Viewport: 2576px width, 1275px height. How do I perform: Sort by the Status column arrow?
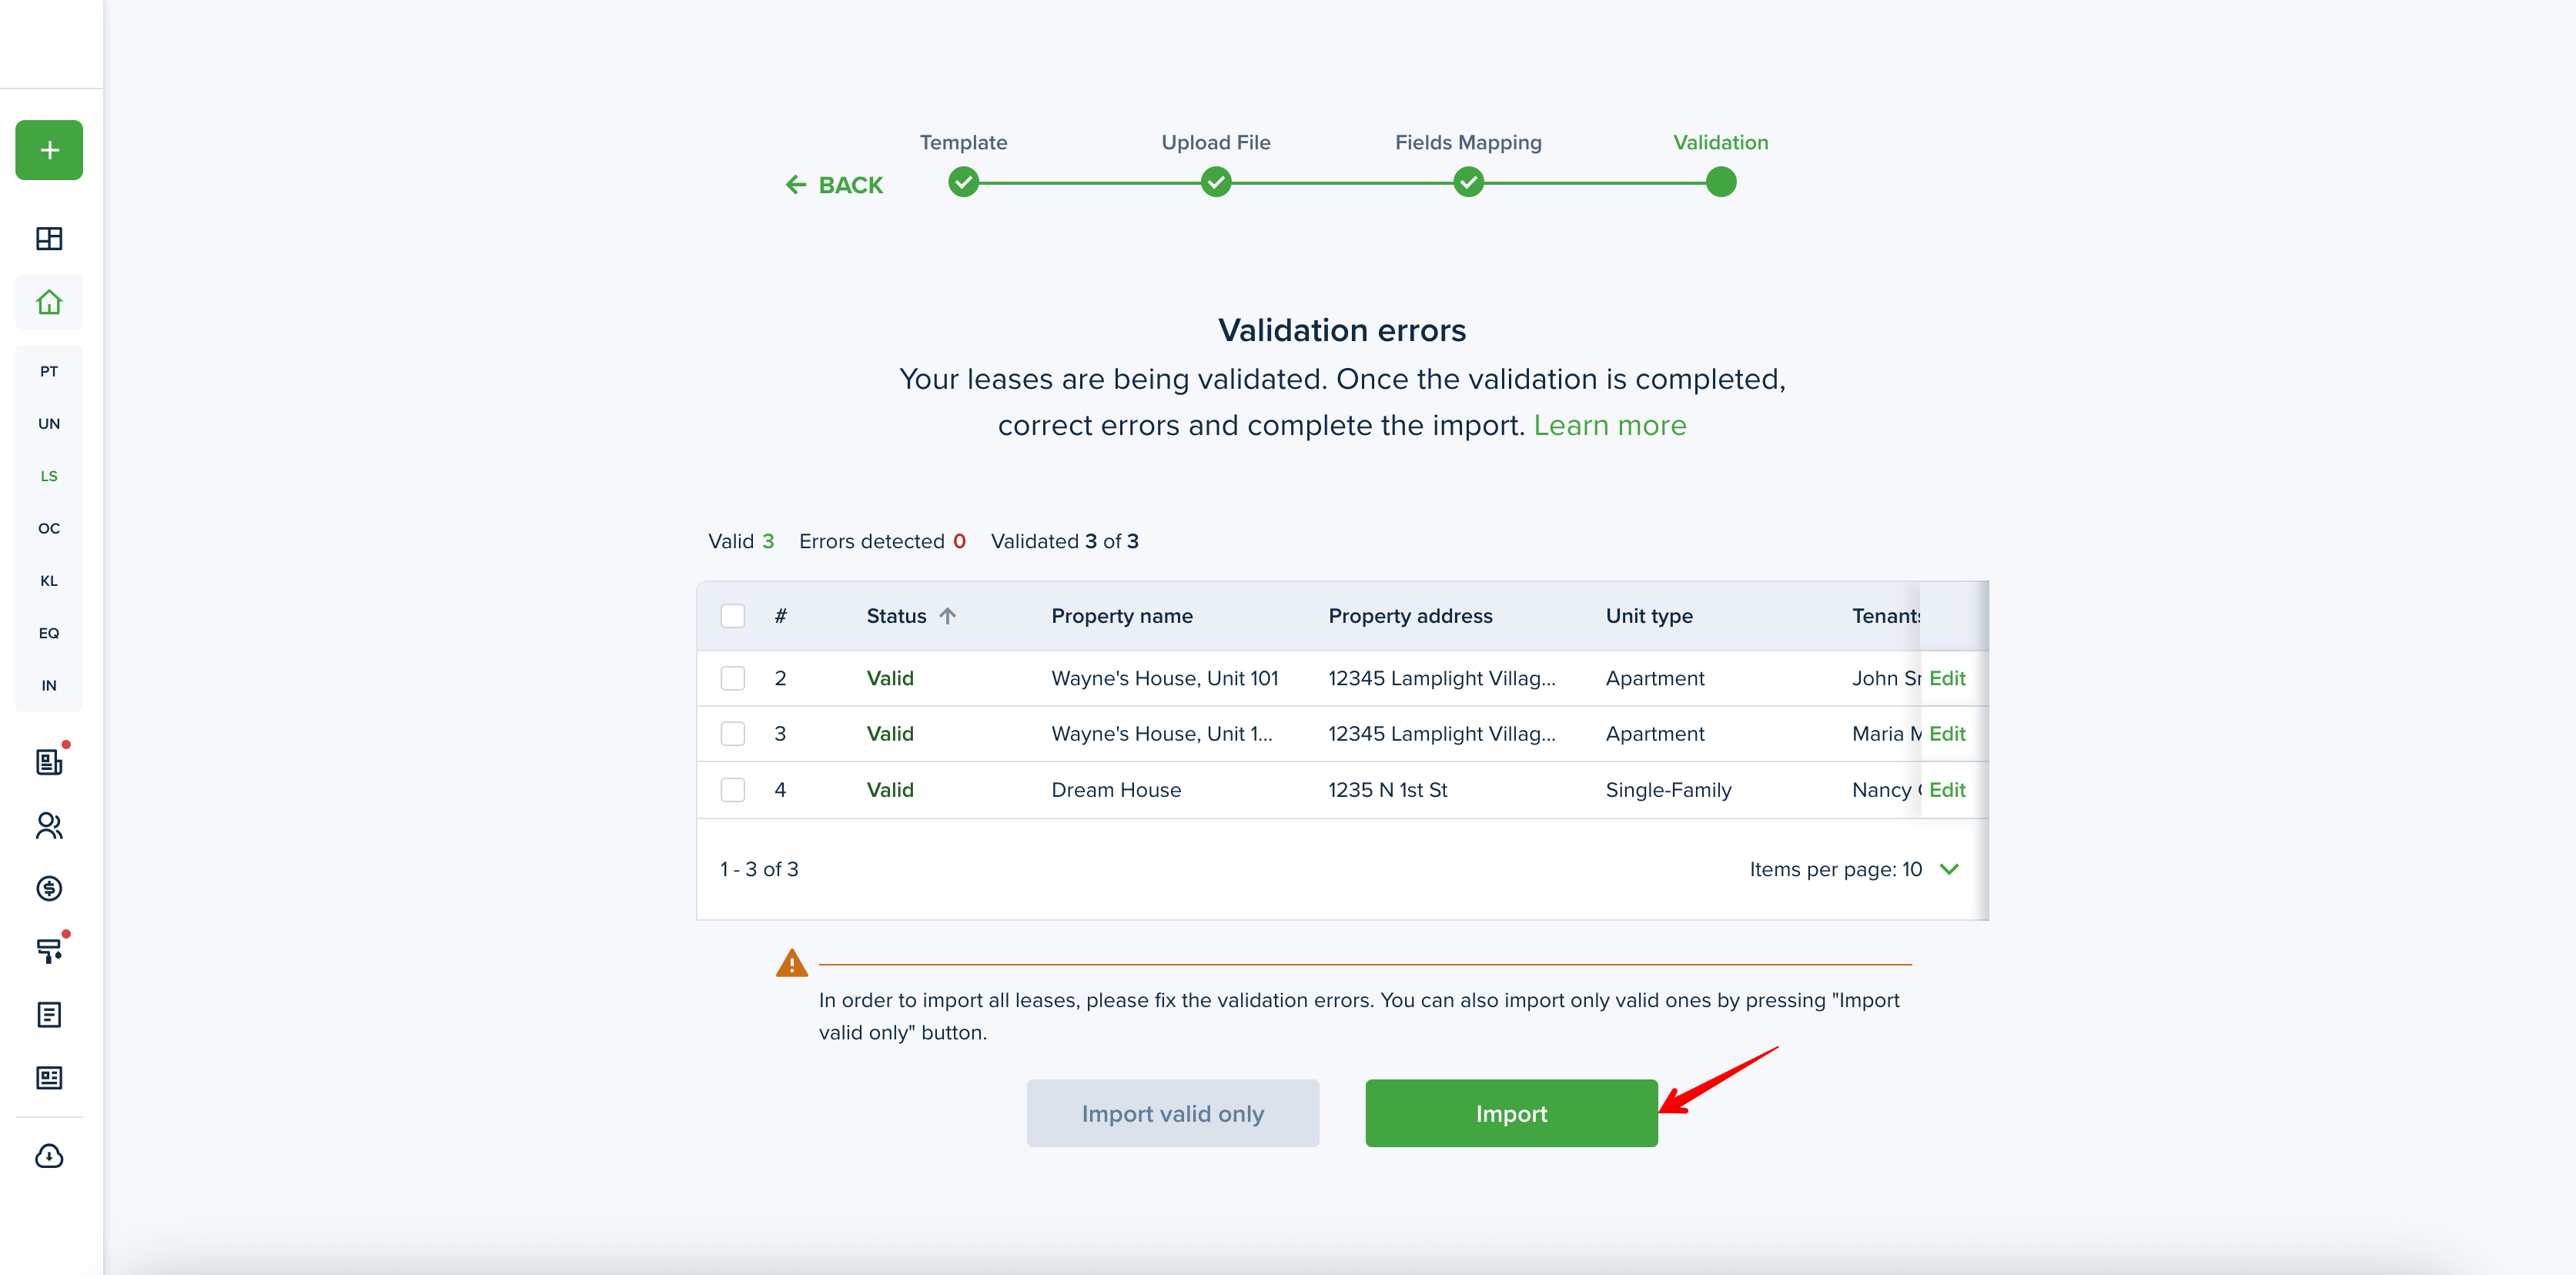948,616
